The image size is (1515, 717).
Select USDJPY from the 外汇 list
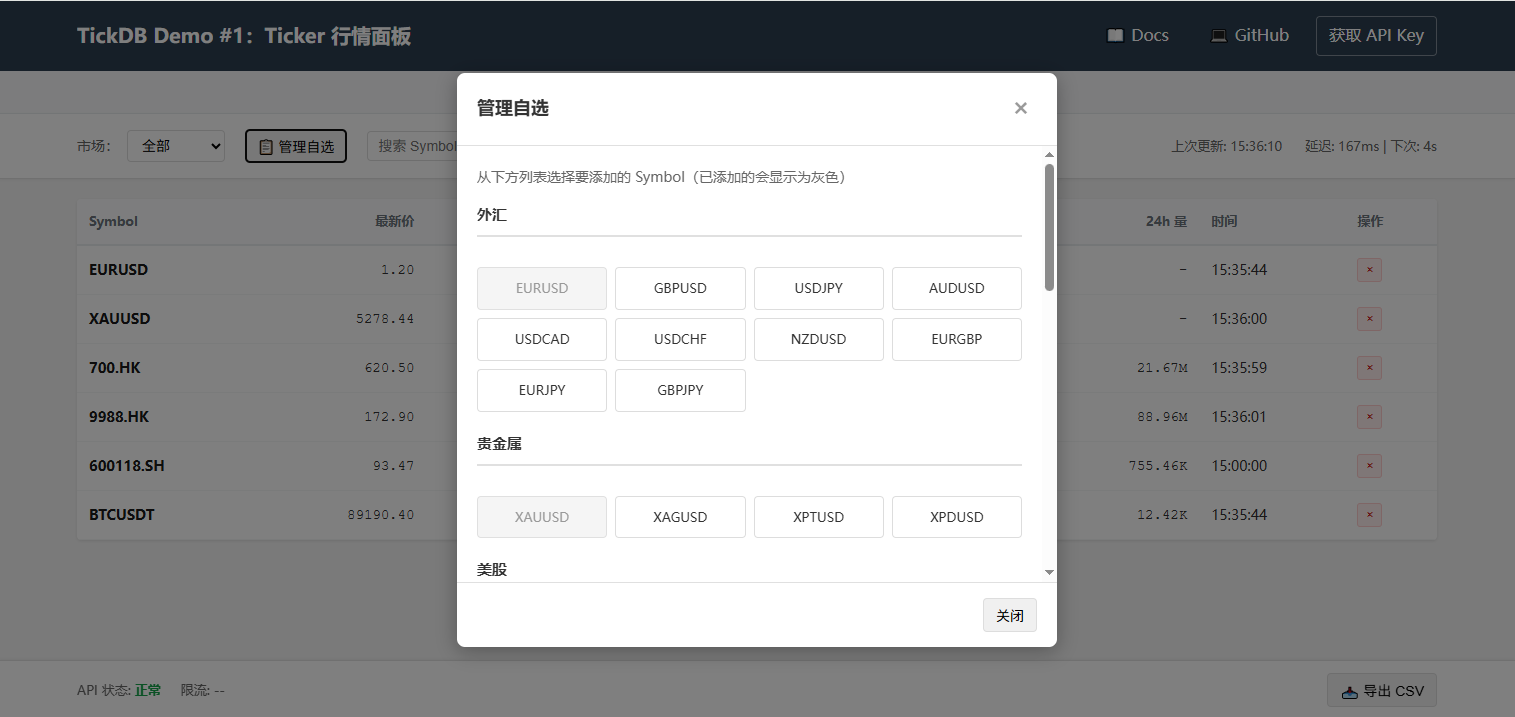click(818, 288)
